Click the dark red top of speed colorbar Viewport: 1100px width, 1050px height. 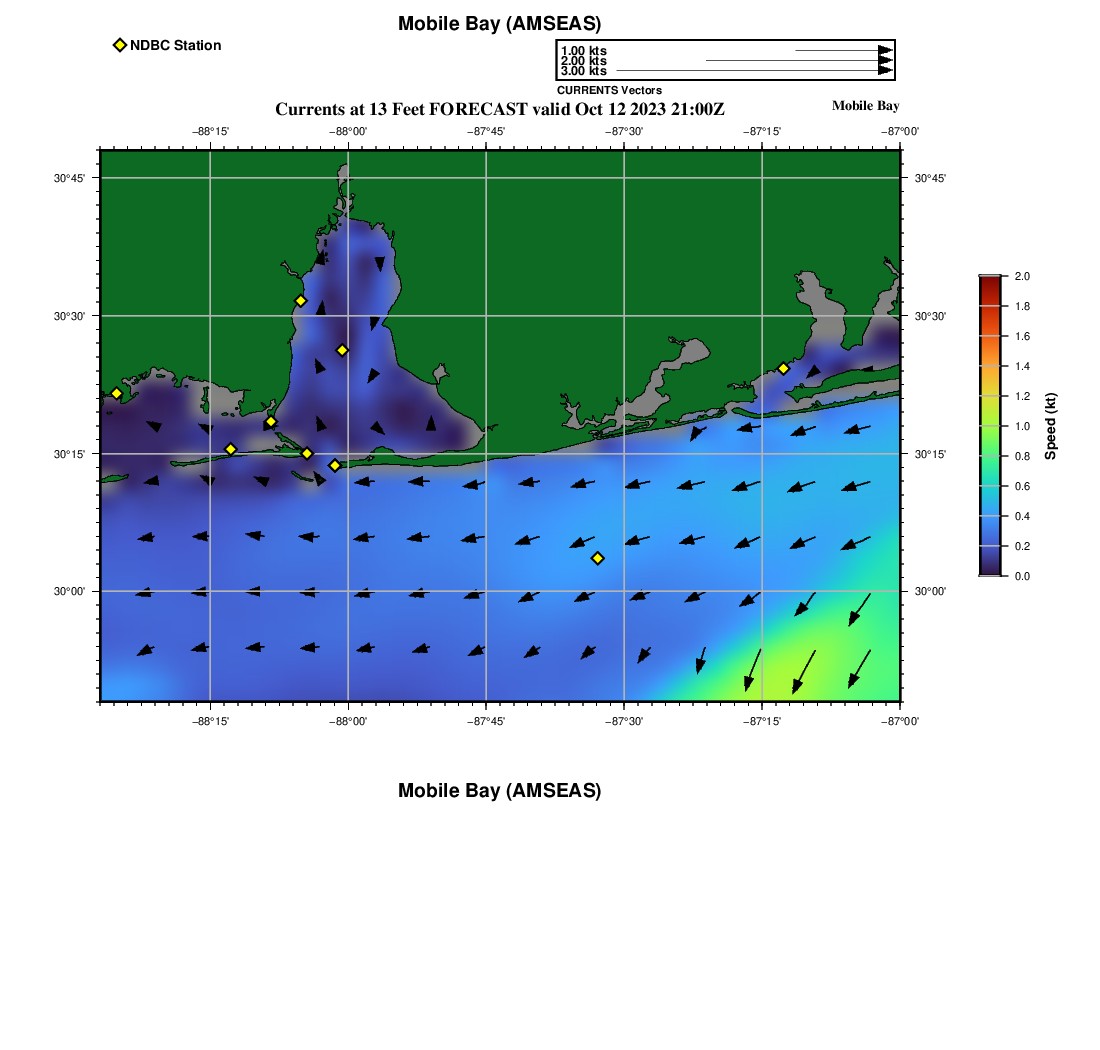click(x=989, y=282)
